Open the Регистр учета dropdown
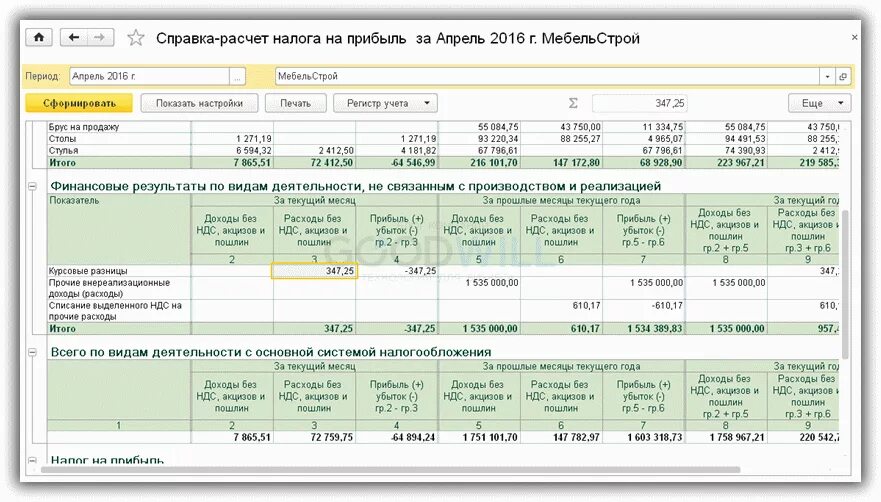The image size is (881, 502). pyautogui.click(x=385, y=103)
